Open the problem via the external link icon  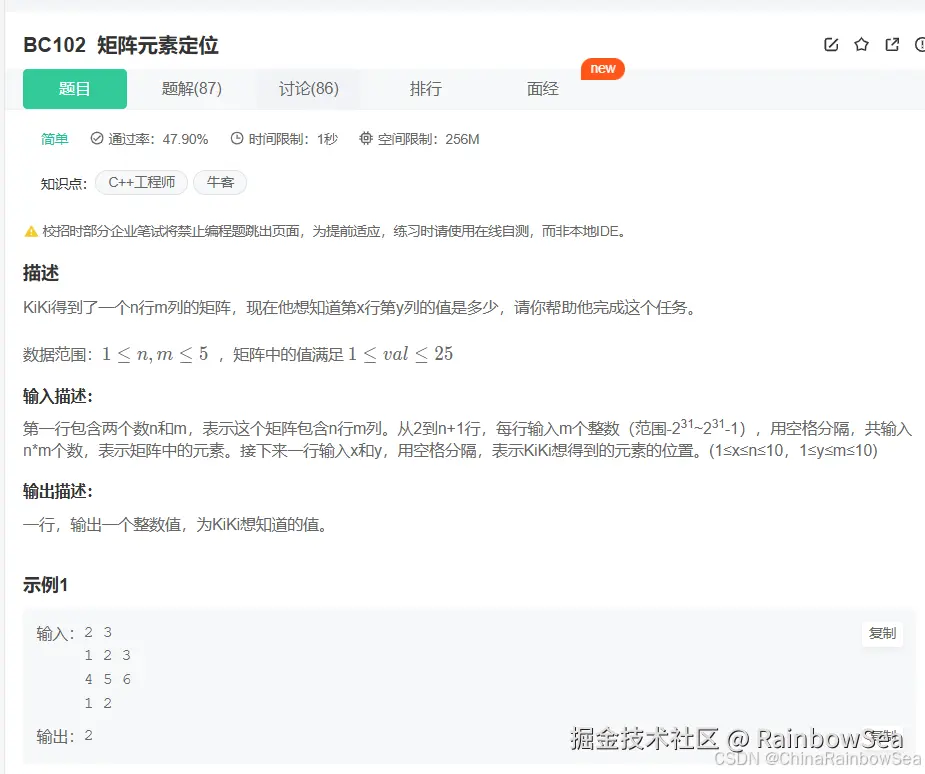pyautogui.click(x=891, y=44)
